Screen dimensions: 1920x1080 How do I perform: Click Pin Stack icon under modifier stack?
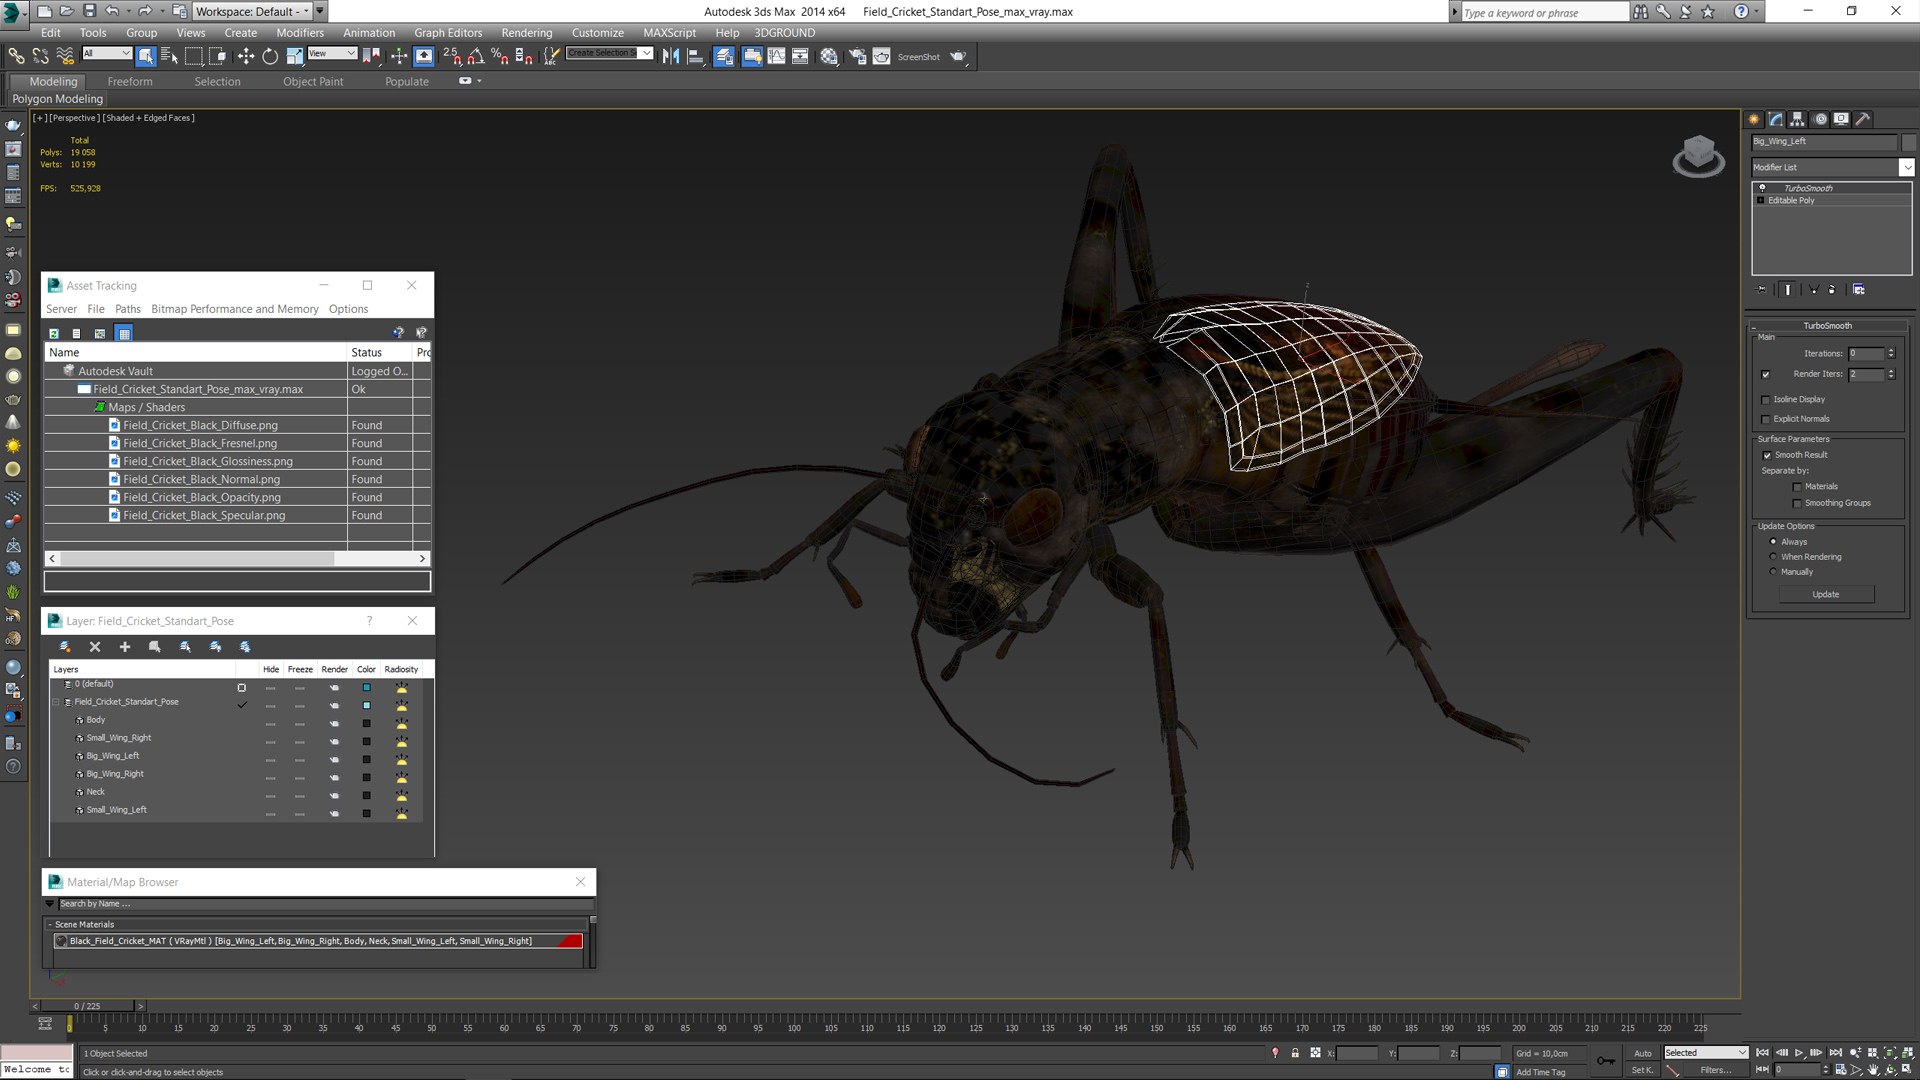[x=1762, y=289]
